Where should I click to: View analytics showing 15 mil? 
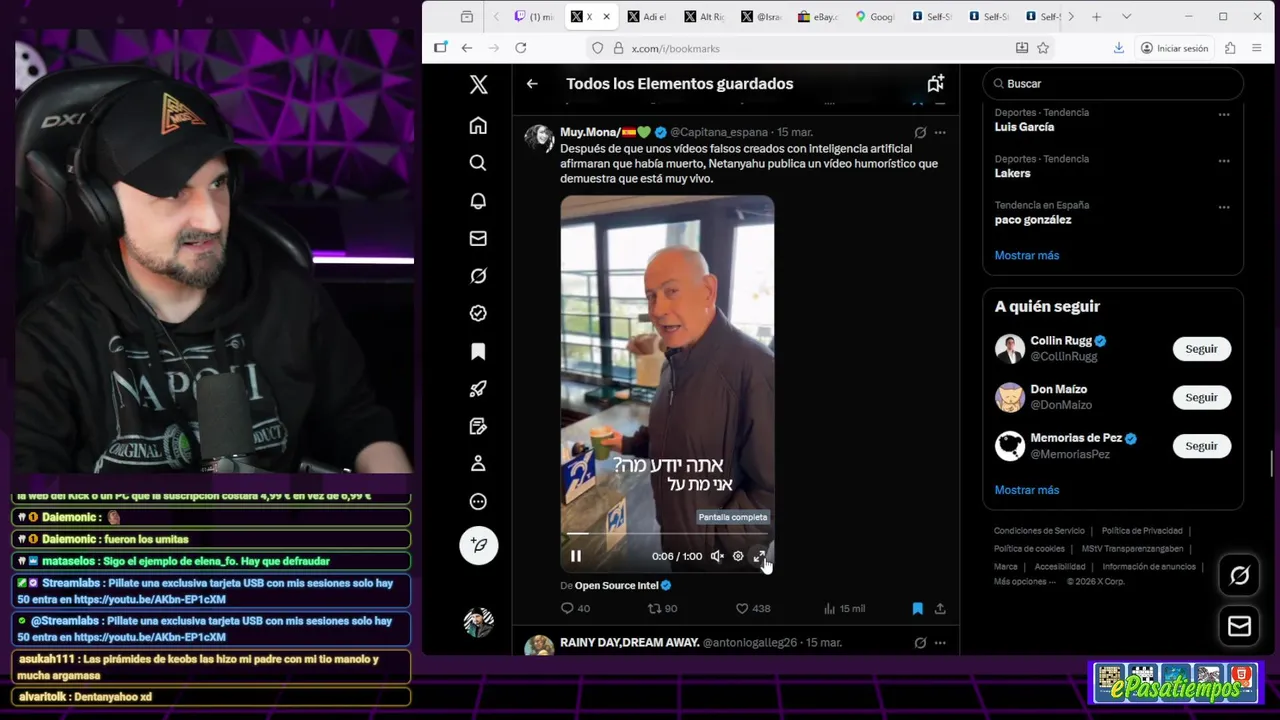pos(844,608)
